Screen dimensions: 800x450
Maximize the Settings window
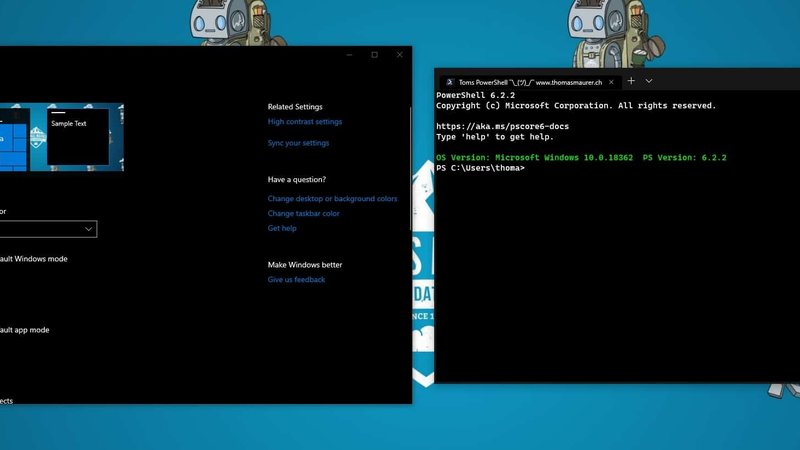pos(374,55)
